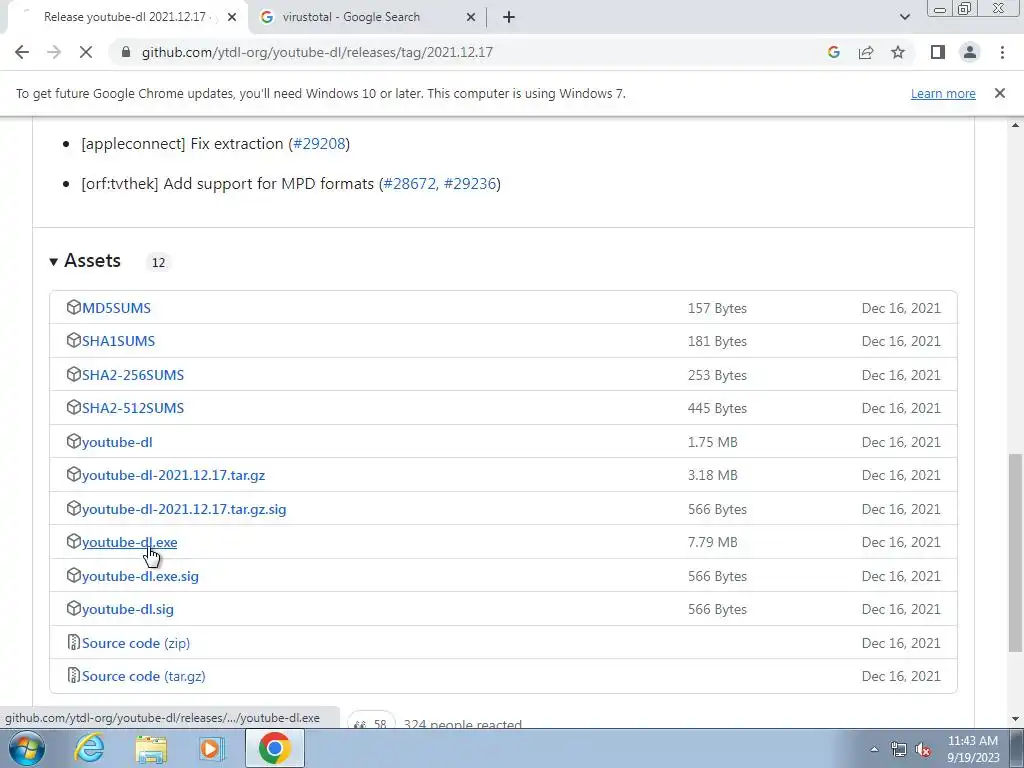The width and height of the screenshot is (1024, 768).
Task: Close the virustotal Google Search tab
Action: [470, 17]
